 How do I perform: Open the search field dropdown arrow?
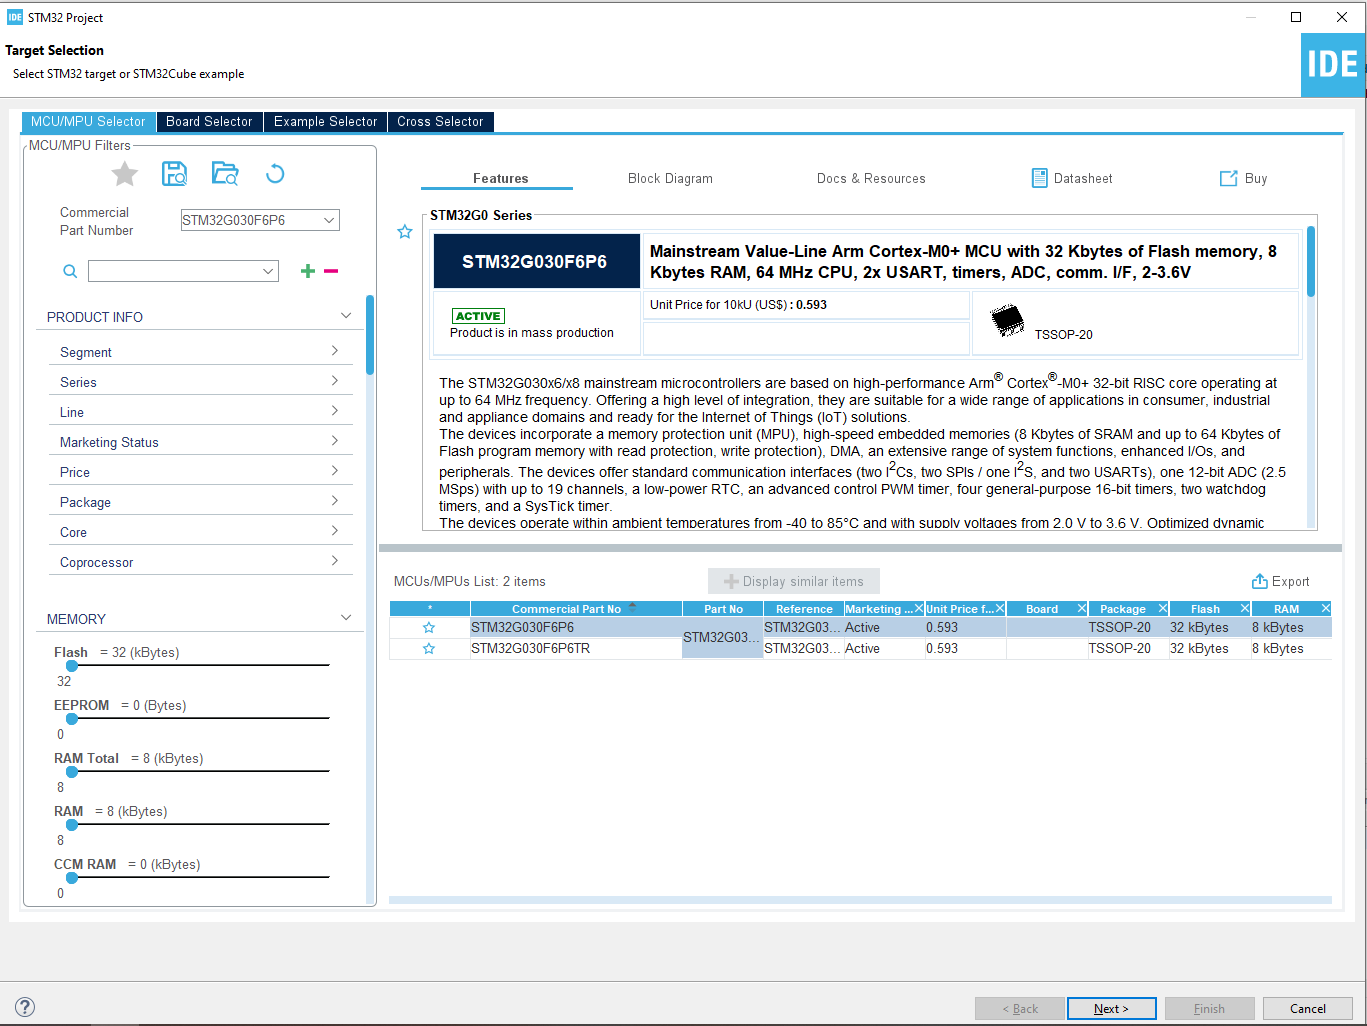click(268, 271)
